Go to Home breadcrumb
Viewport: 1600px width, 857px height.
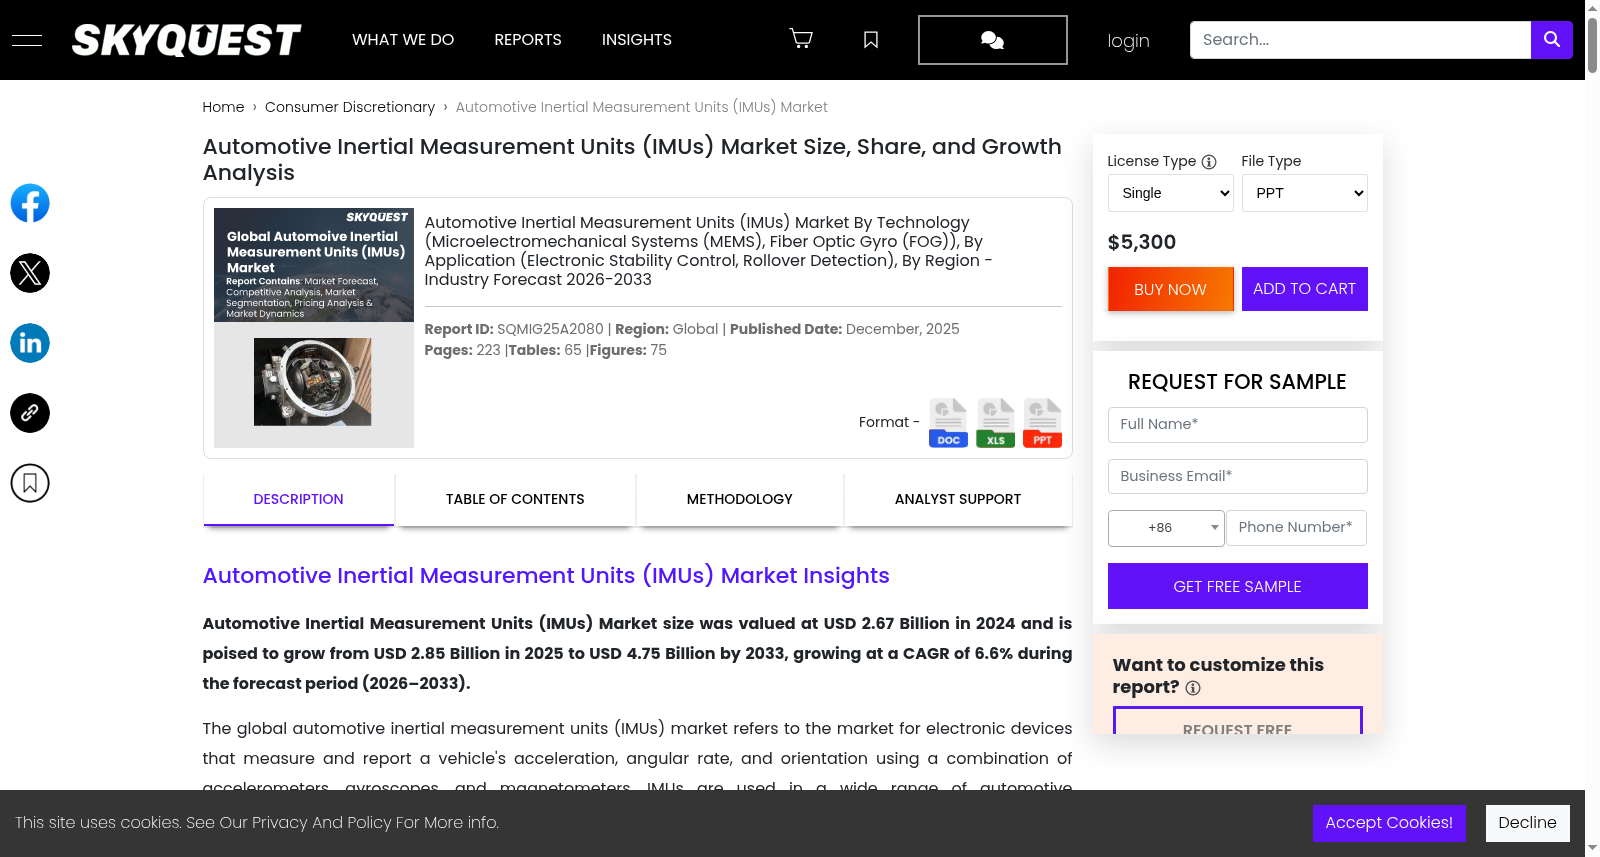[x=223, y=107]
